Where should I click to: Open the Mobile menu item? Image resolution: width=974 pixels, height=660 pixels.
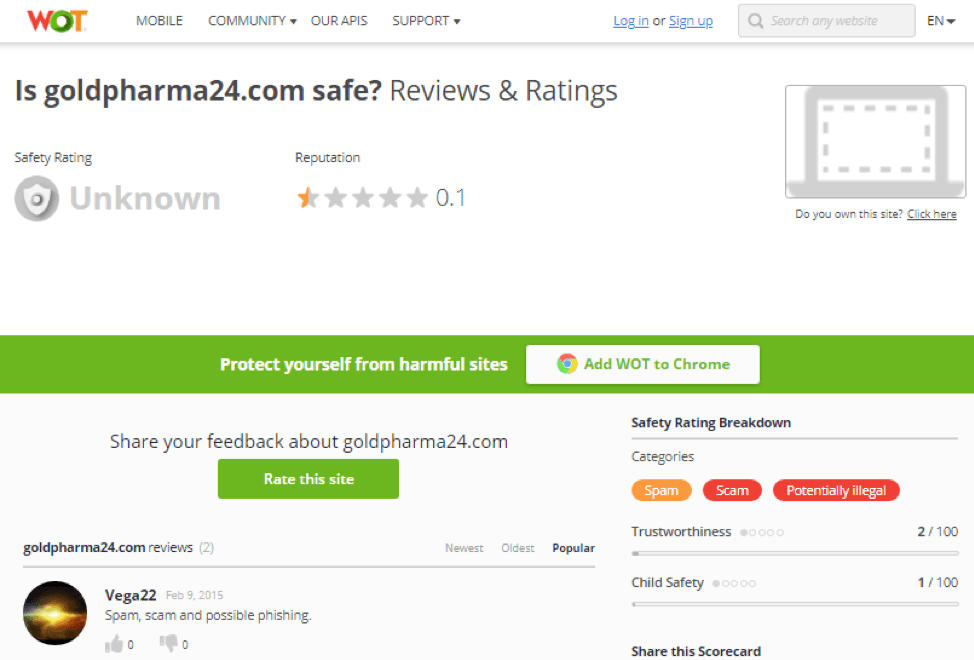click(160, 21)
